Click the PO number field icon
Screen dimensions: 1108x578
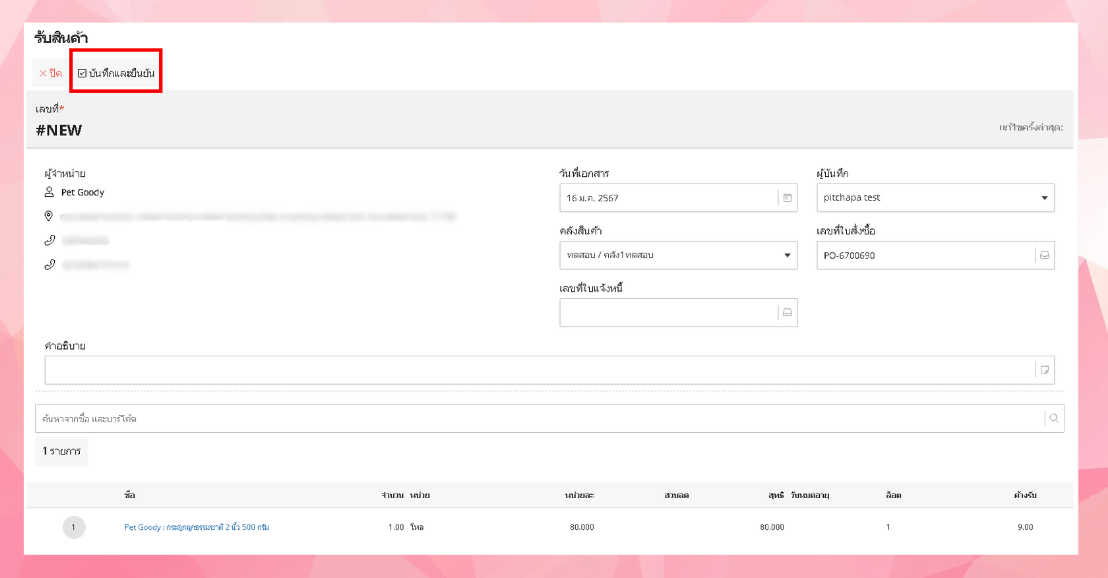tap(1044, 255)
